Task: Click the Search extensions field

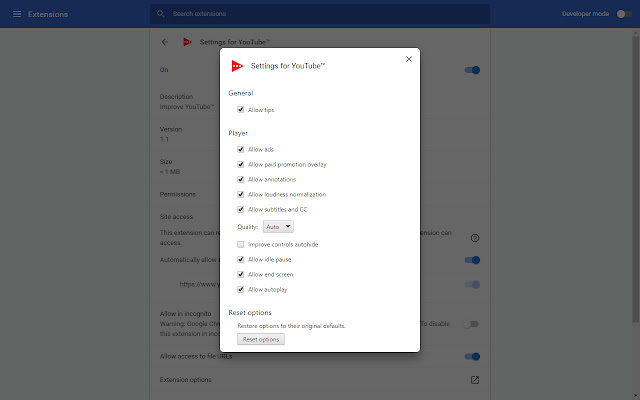Action: click(x=320, y=14)
